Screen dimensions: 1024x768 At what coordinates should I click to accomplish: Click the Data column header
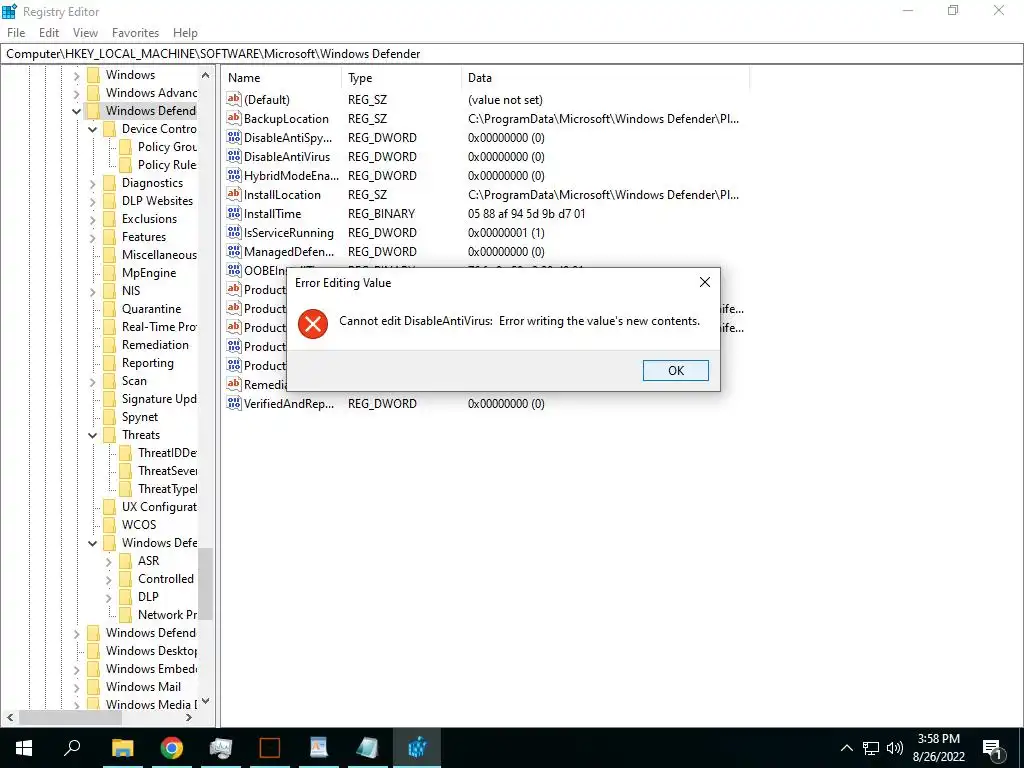[605, 78]
